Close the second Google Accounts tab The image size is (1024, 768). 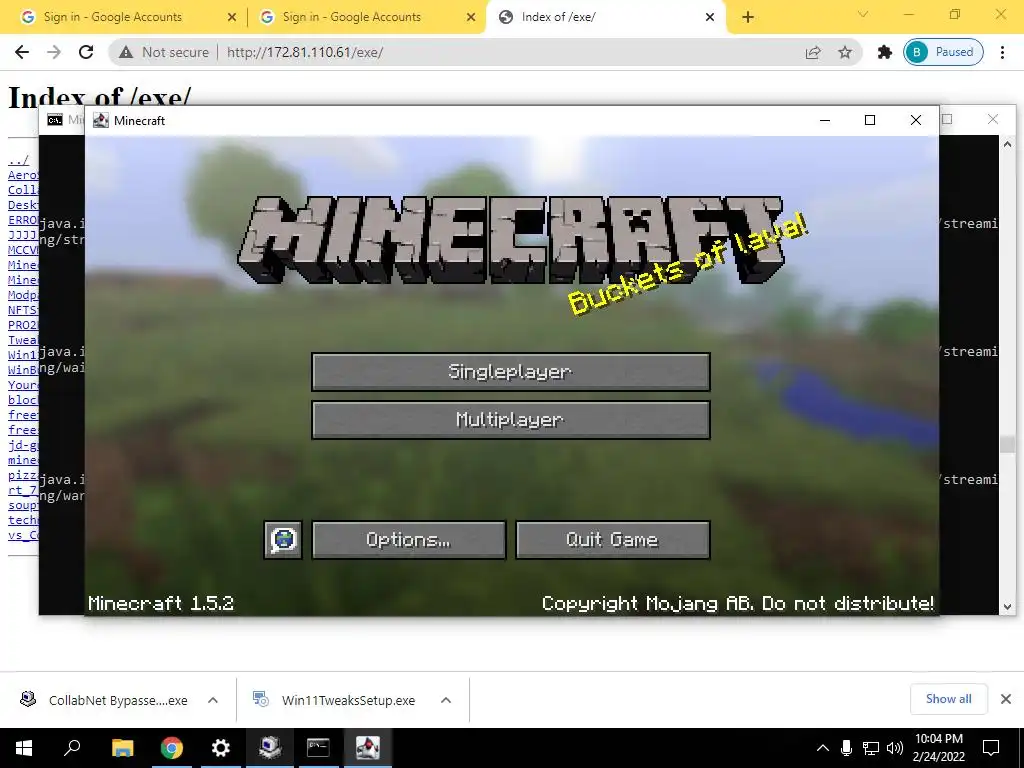point(471,17)
